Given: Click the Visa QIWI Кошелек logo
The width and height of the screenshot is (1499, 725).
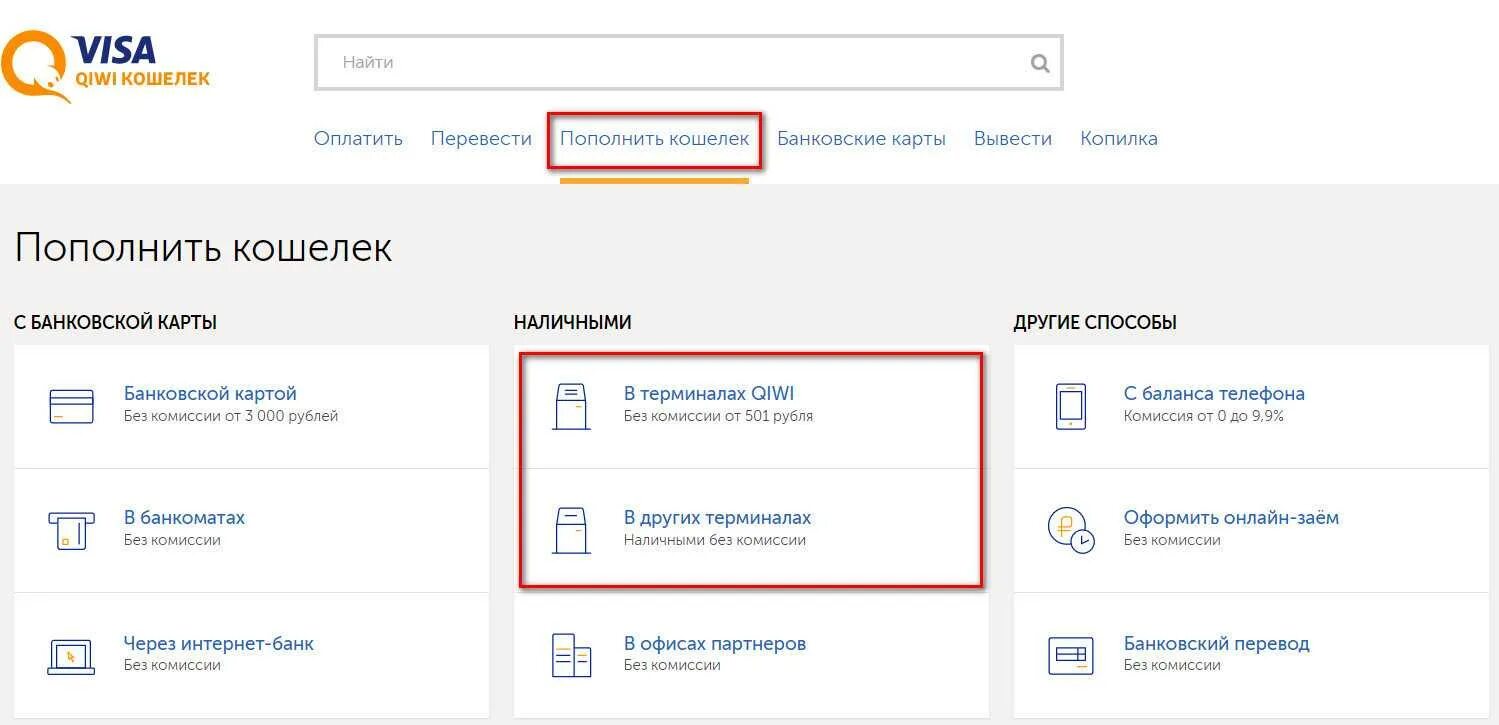Looking at the screenshot, I should (x=105, y=66).
